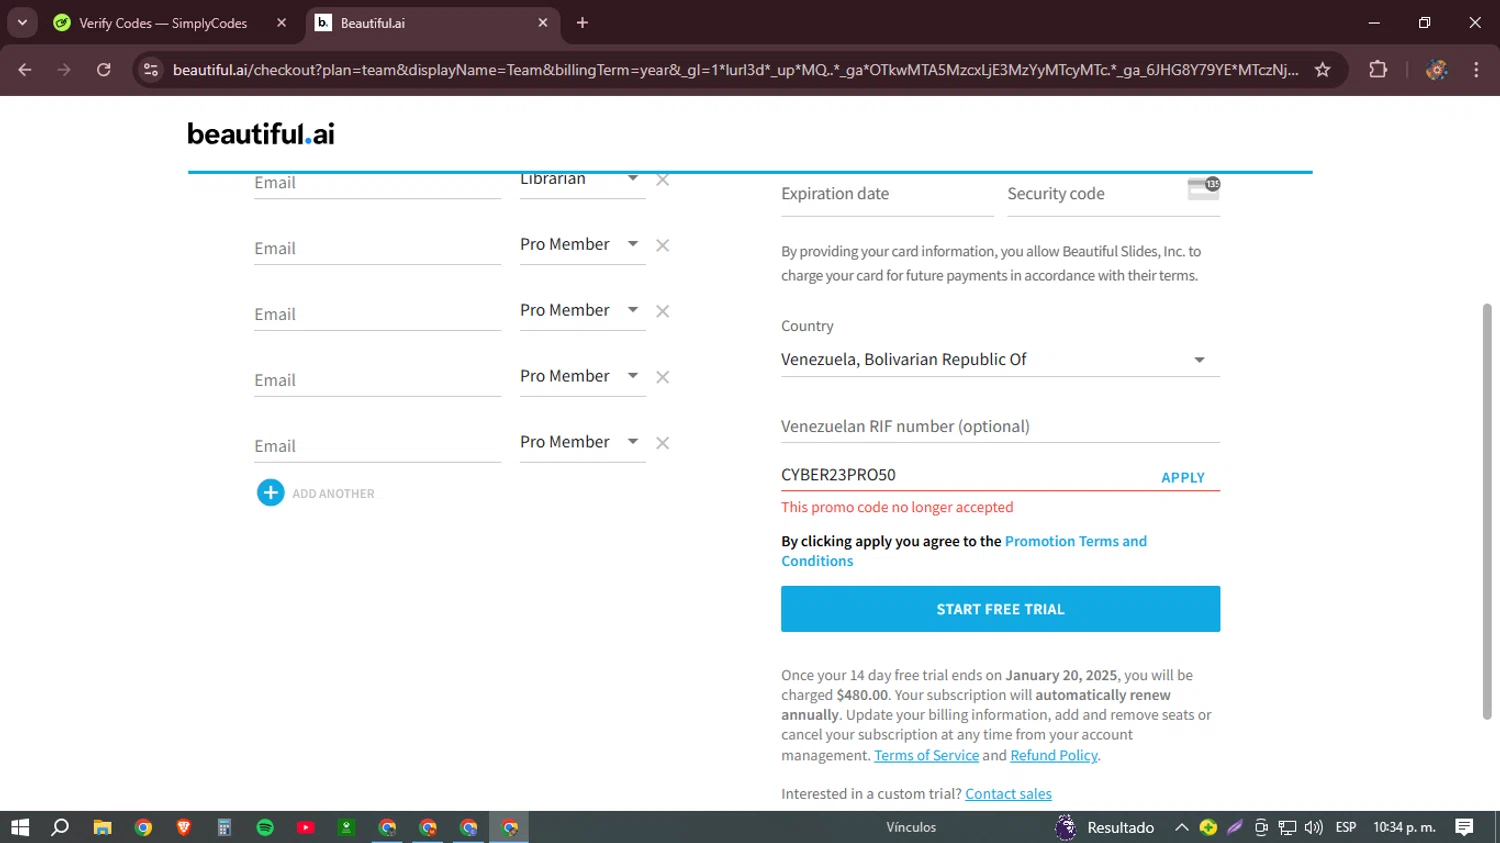Click the Email field directly above ADD ANOTHER

click(377, 446)
